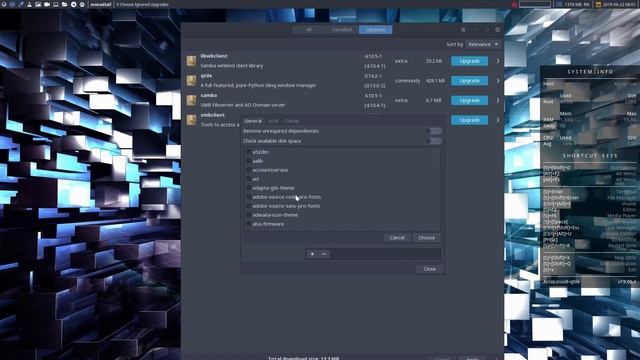Click Cancel in the package chooser

[x=397, y=238]
